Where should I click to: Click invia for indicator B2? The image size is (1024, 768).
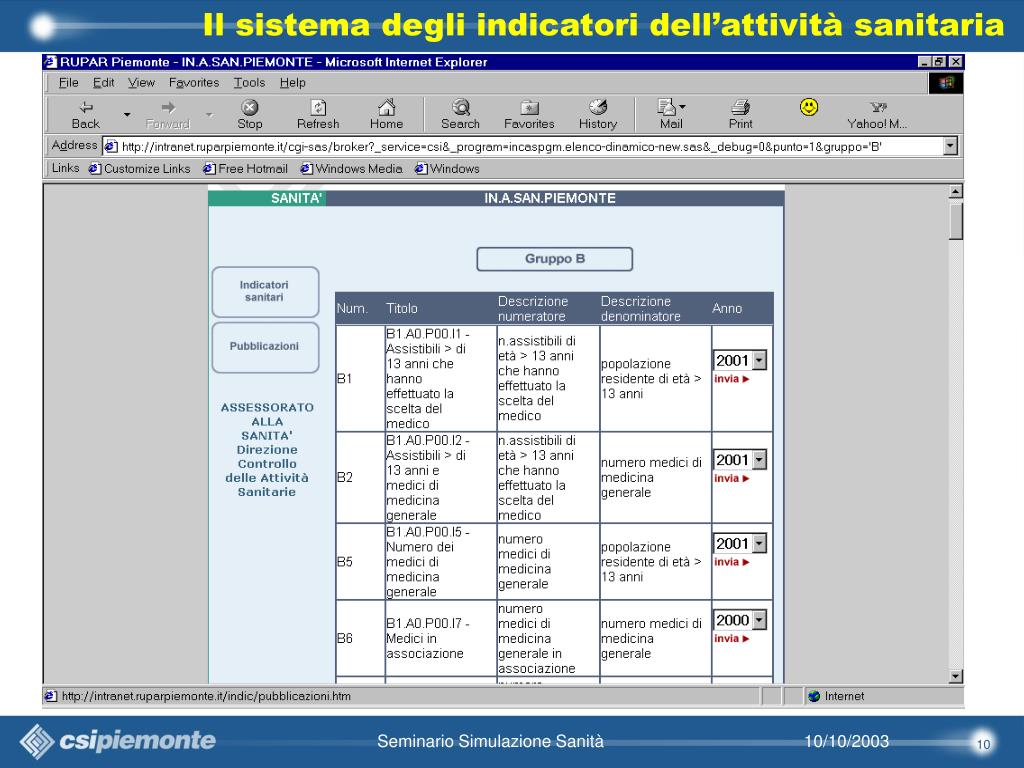pyautogui.click(x=731, y=478)
